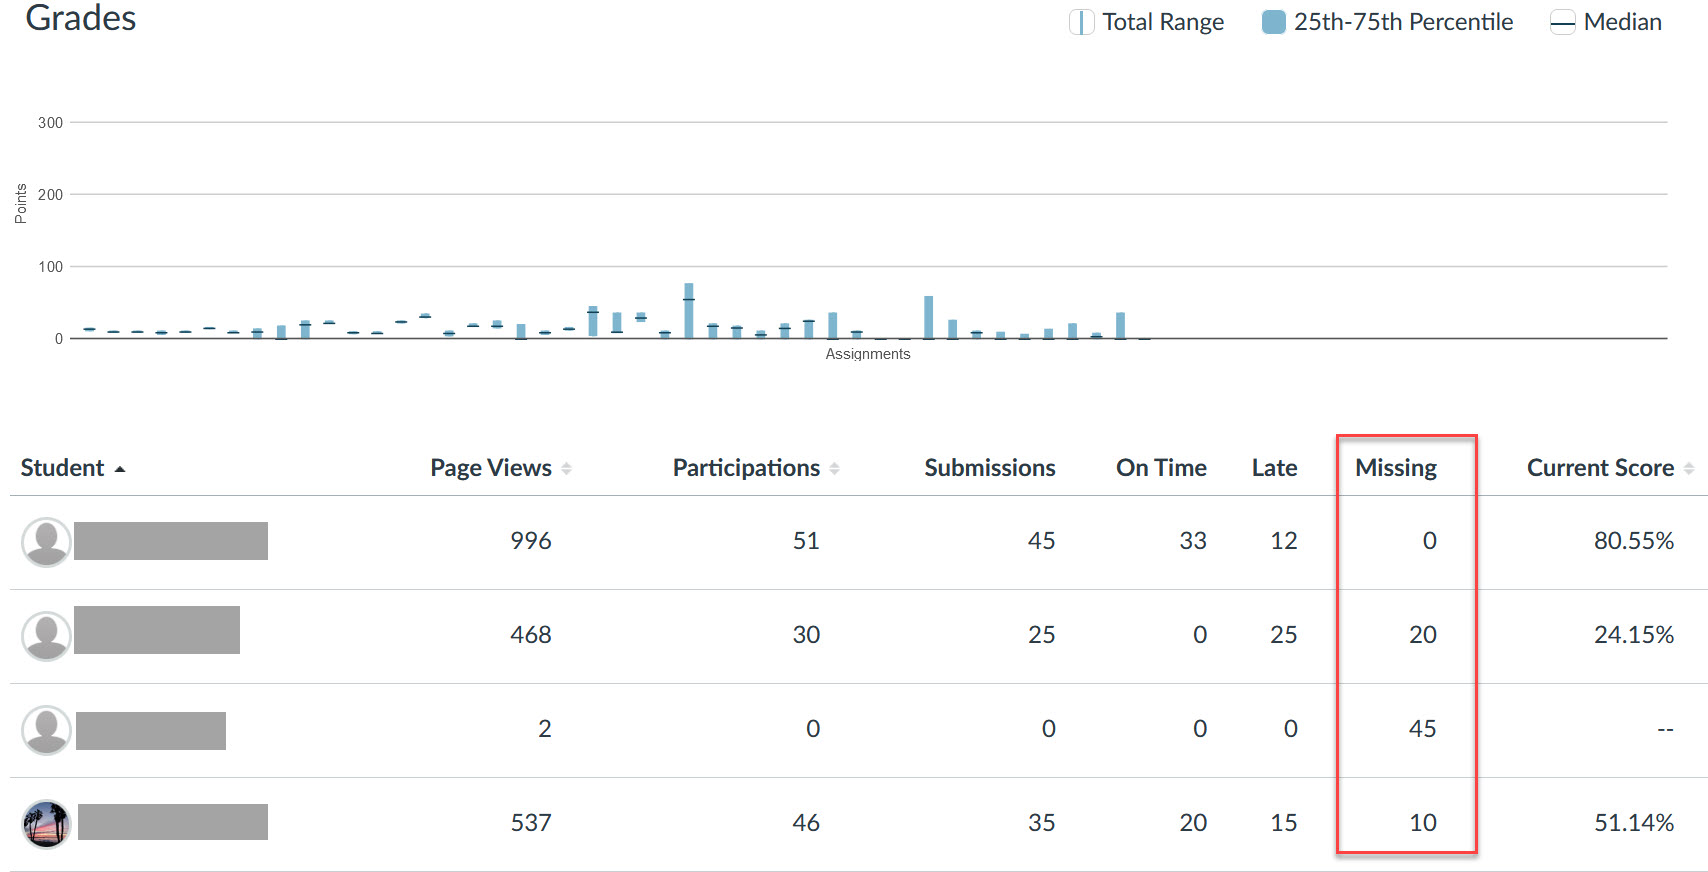This screenshot has width=1708, height=872.
Task: Click the Participations sort arrows icon
Action: tap(834, 468)
